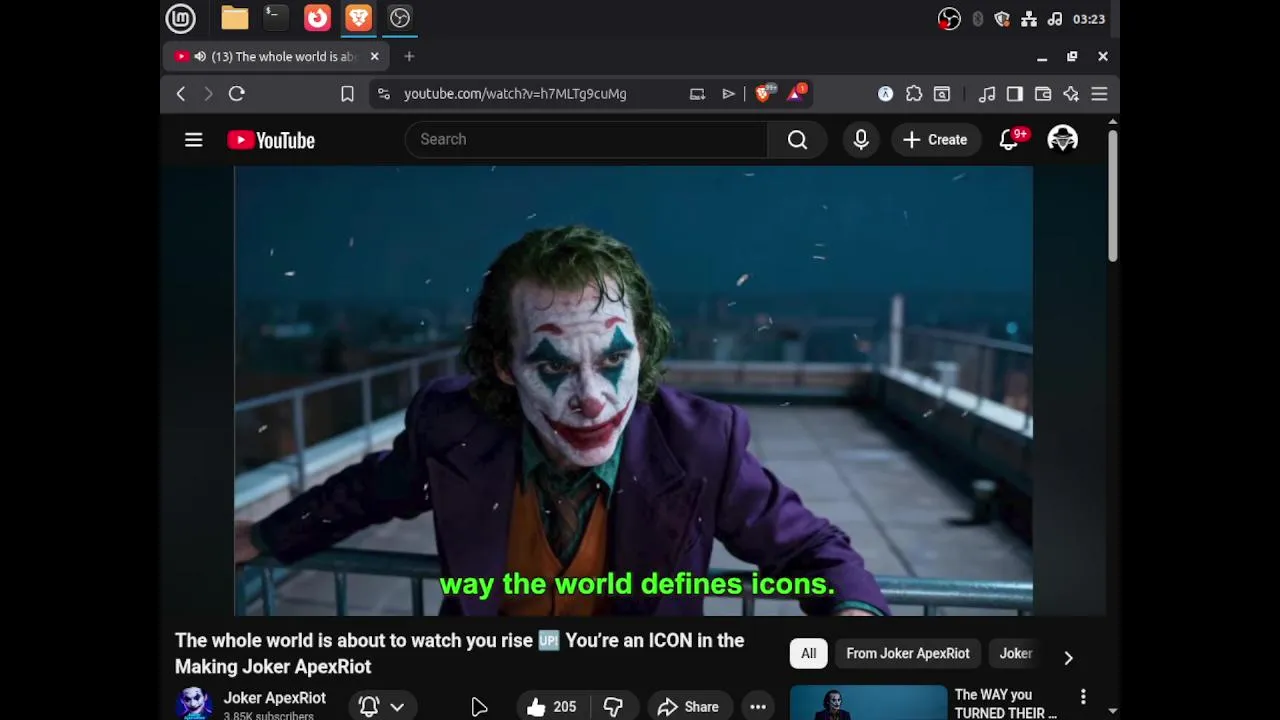Open the round blue extension icon
The height and width of the screenshot is (720, 1280).
(x=886, y=94)
